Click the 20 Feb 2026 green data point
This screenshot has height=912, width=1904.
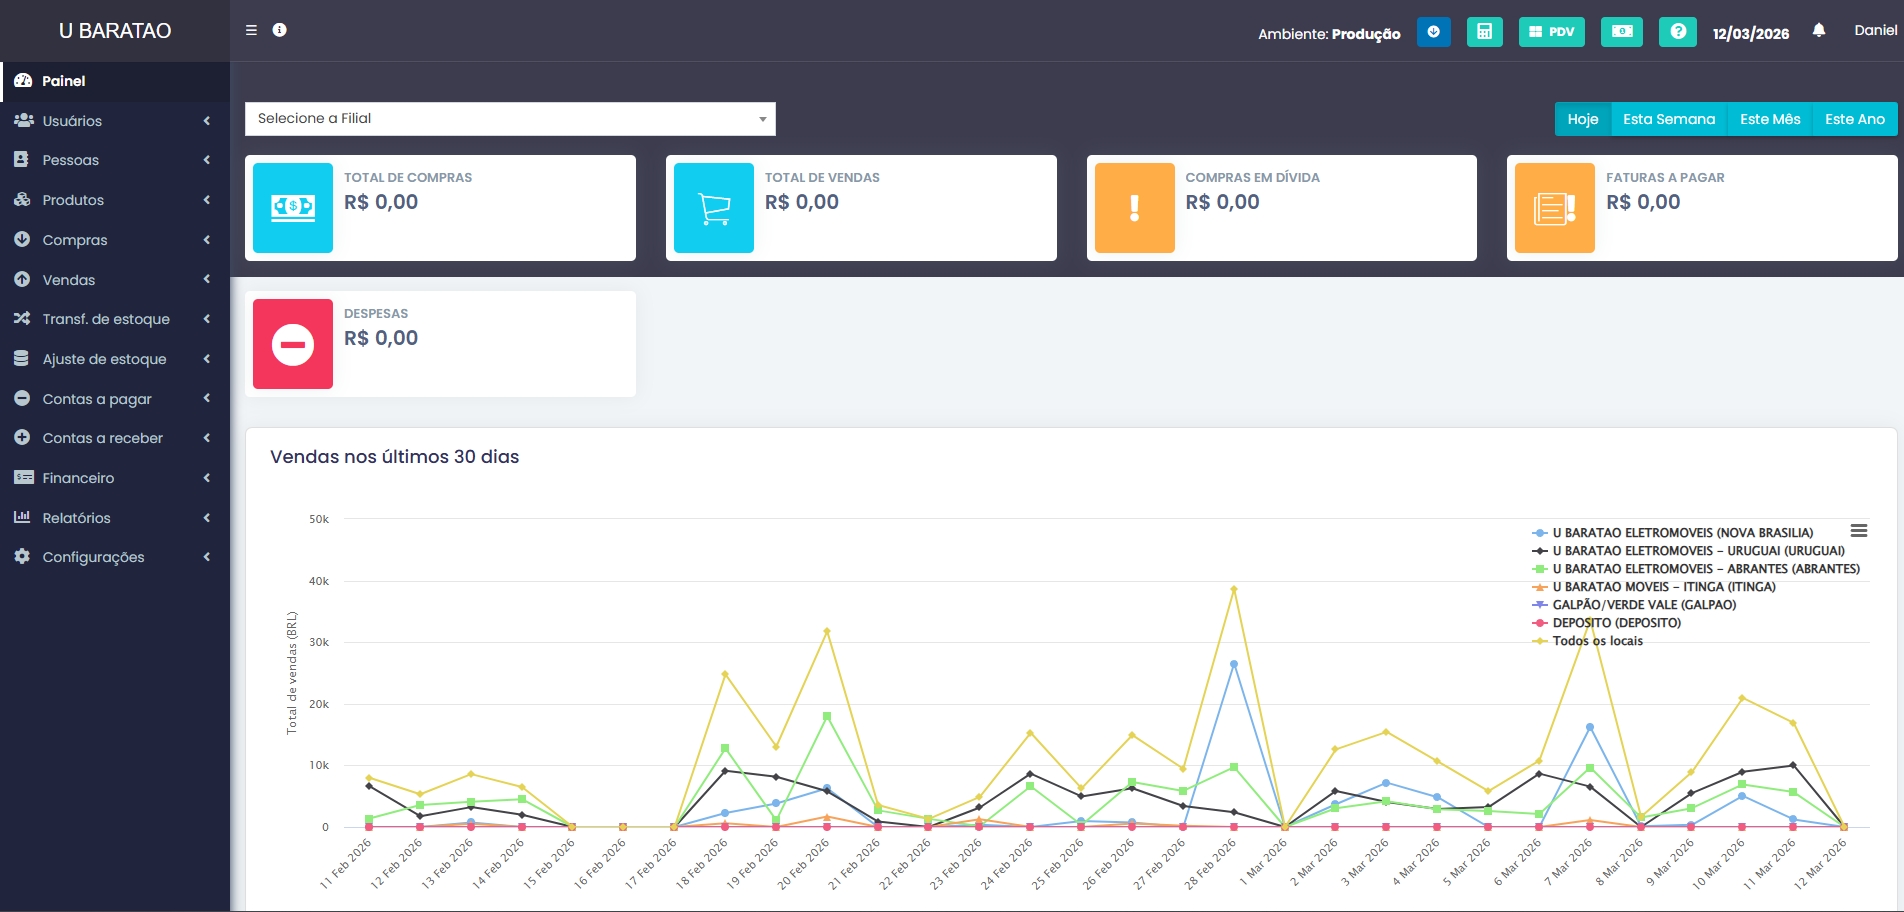click(x=827, y=716)
